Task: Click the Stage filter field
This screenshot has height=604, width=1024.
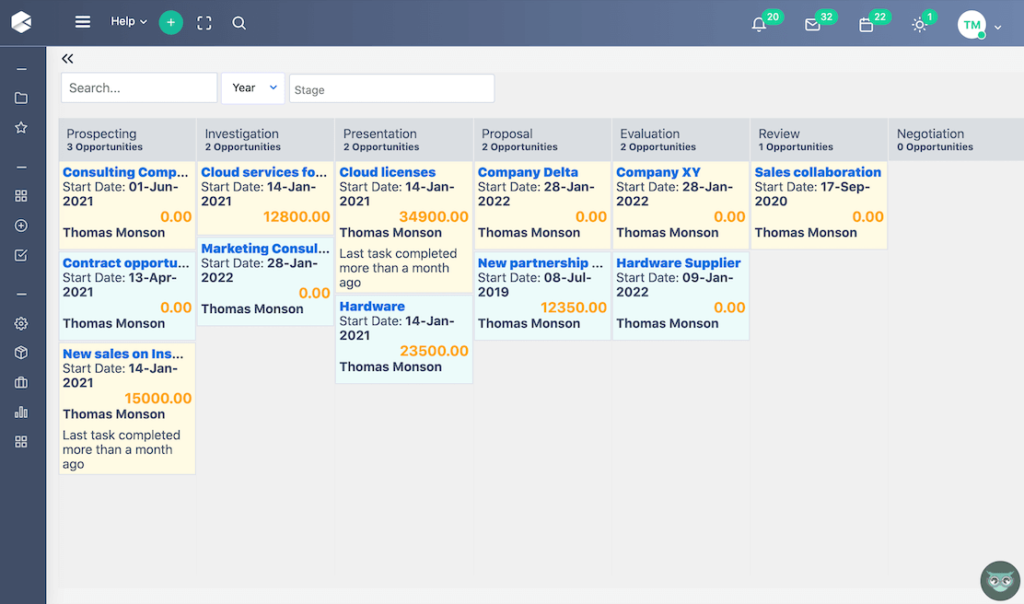Action: [391, 89]
